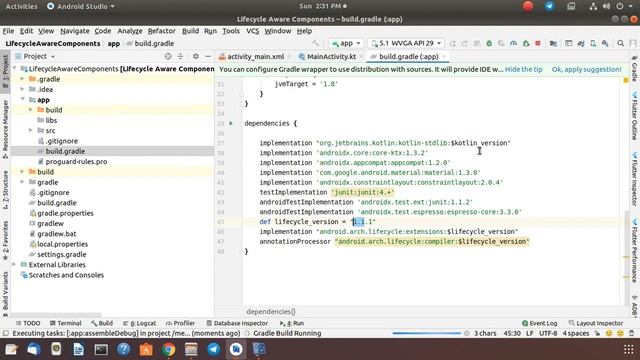Viewport: 640px width, 360px height.
Task: Open the Analyze menu
Action: 130,31
